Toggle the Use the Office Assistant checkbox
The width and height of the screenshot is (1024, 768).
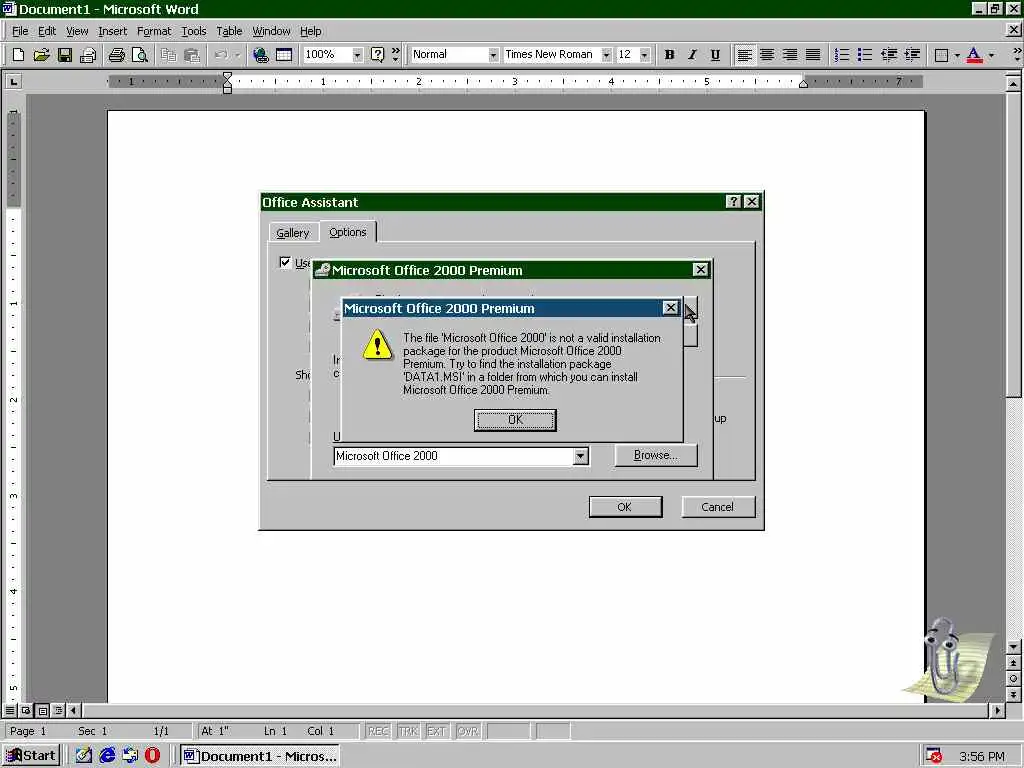coord(285,263)
